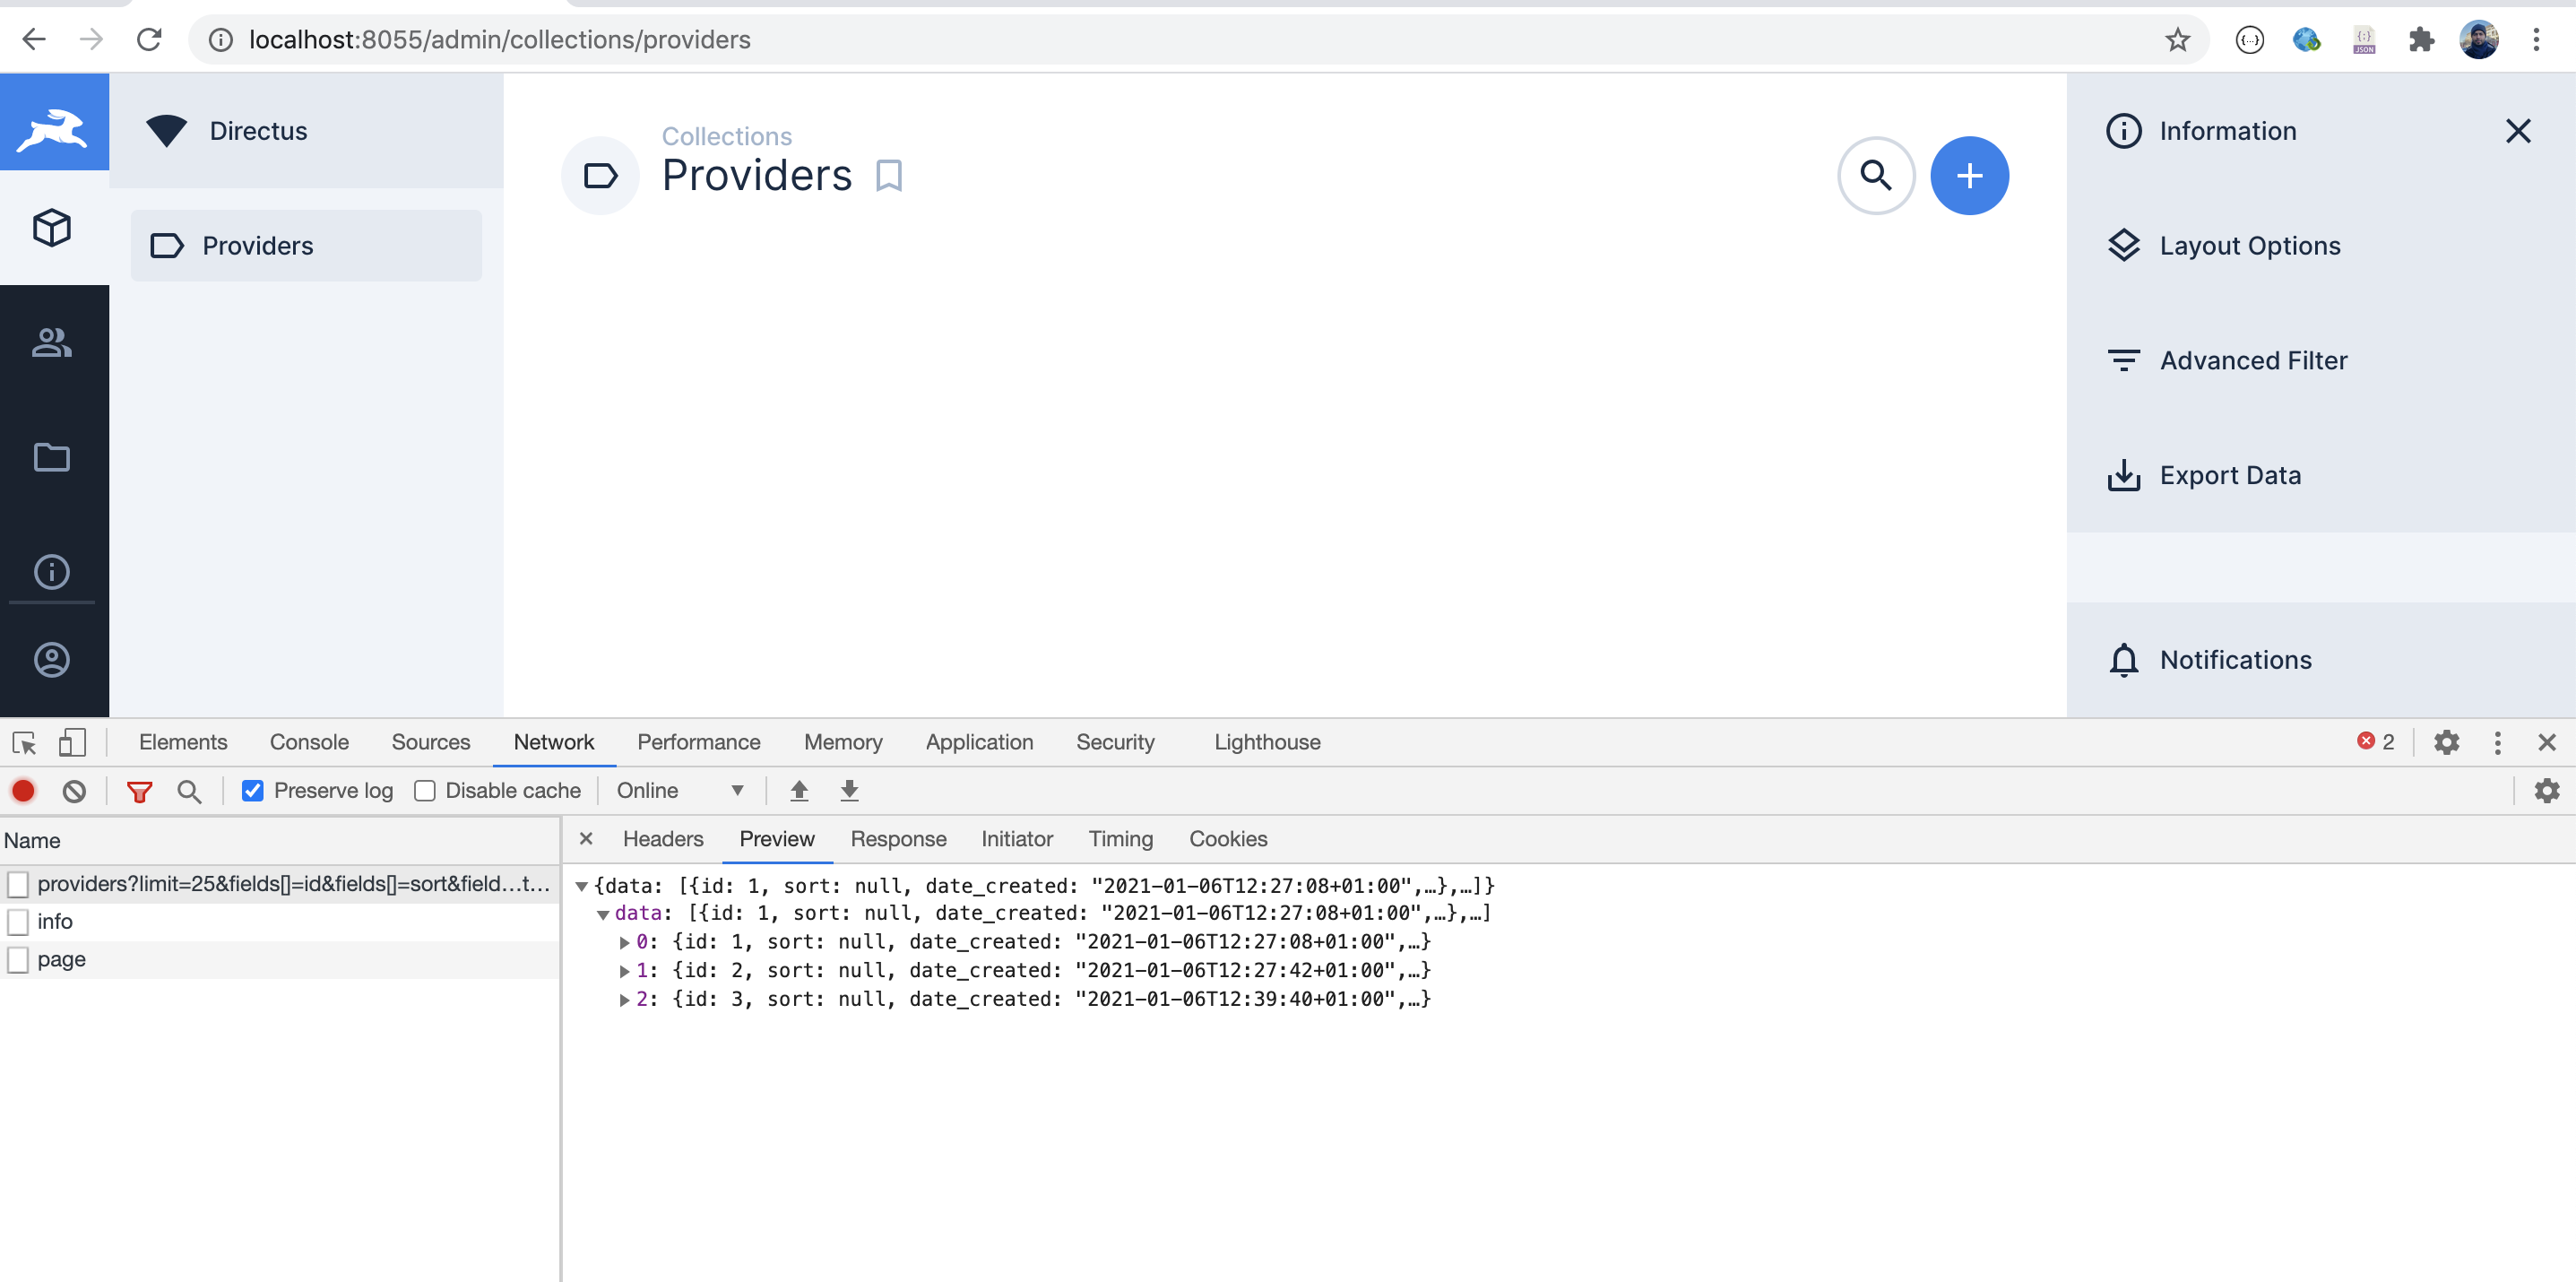The width and height of the screenshot is (2576, 1282).
Task: Open the File Library folder icon
Action: click(52, 457)
